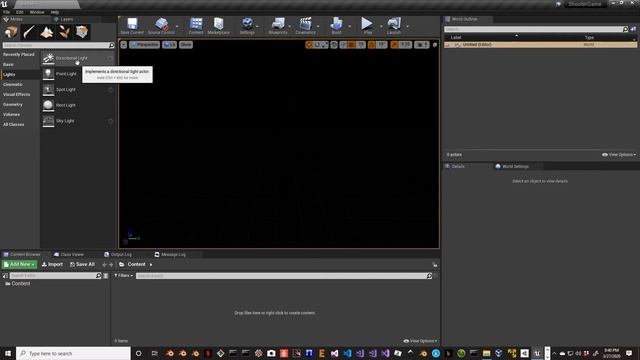Toggle viewport scale snapping

(x=394, y=44)
